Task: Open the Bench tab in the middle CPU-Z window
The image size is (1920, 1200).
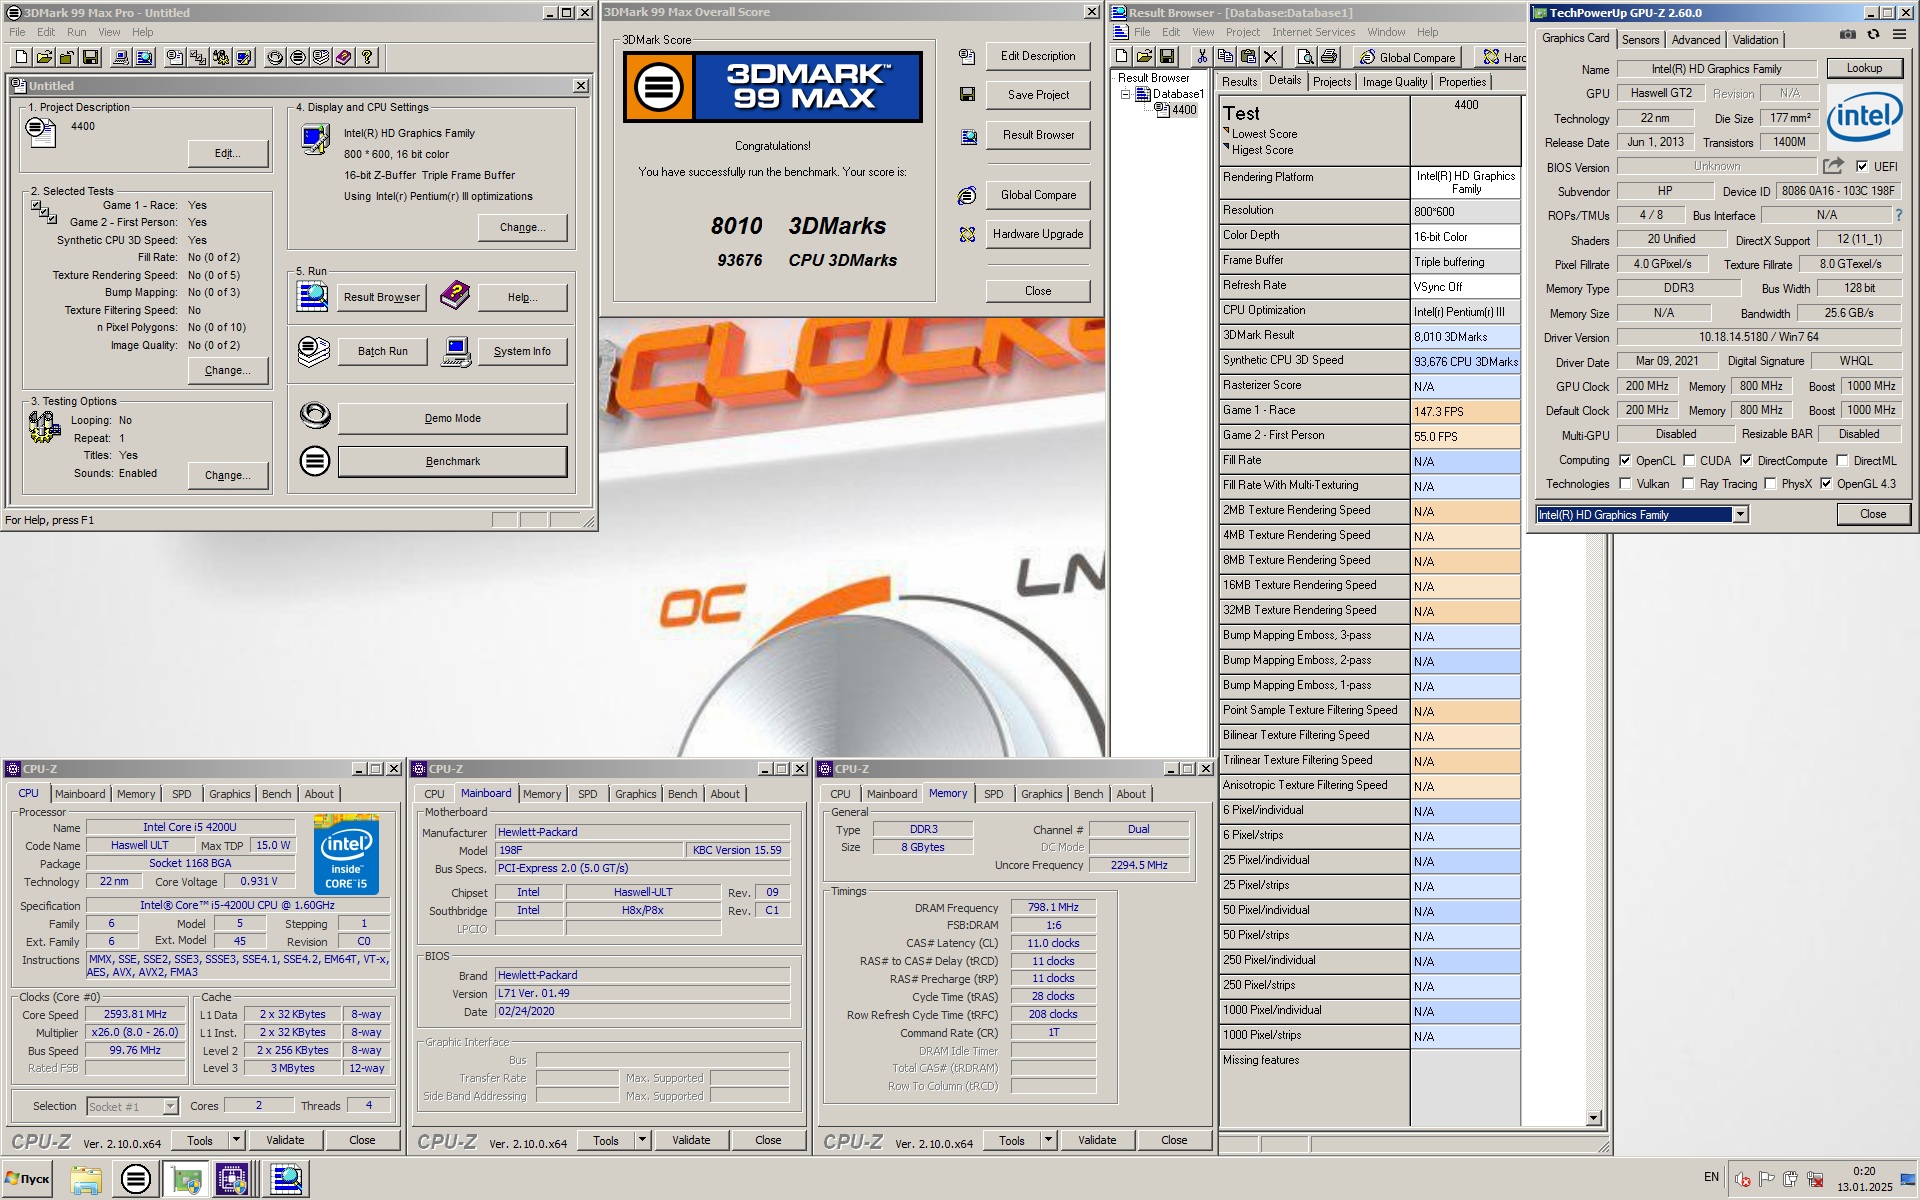Action: click(x=682, y=794)
